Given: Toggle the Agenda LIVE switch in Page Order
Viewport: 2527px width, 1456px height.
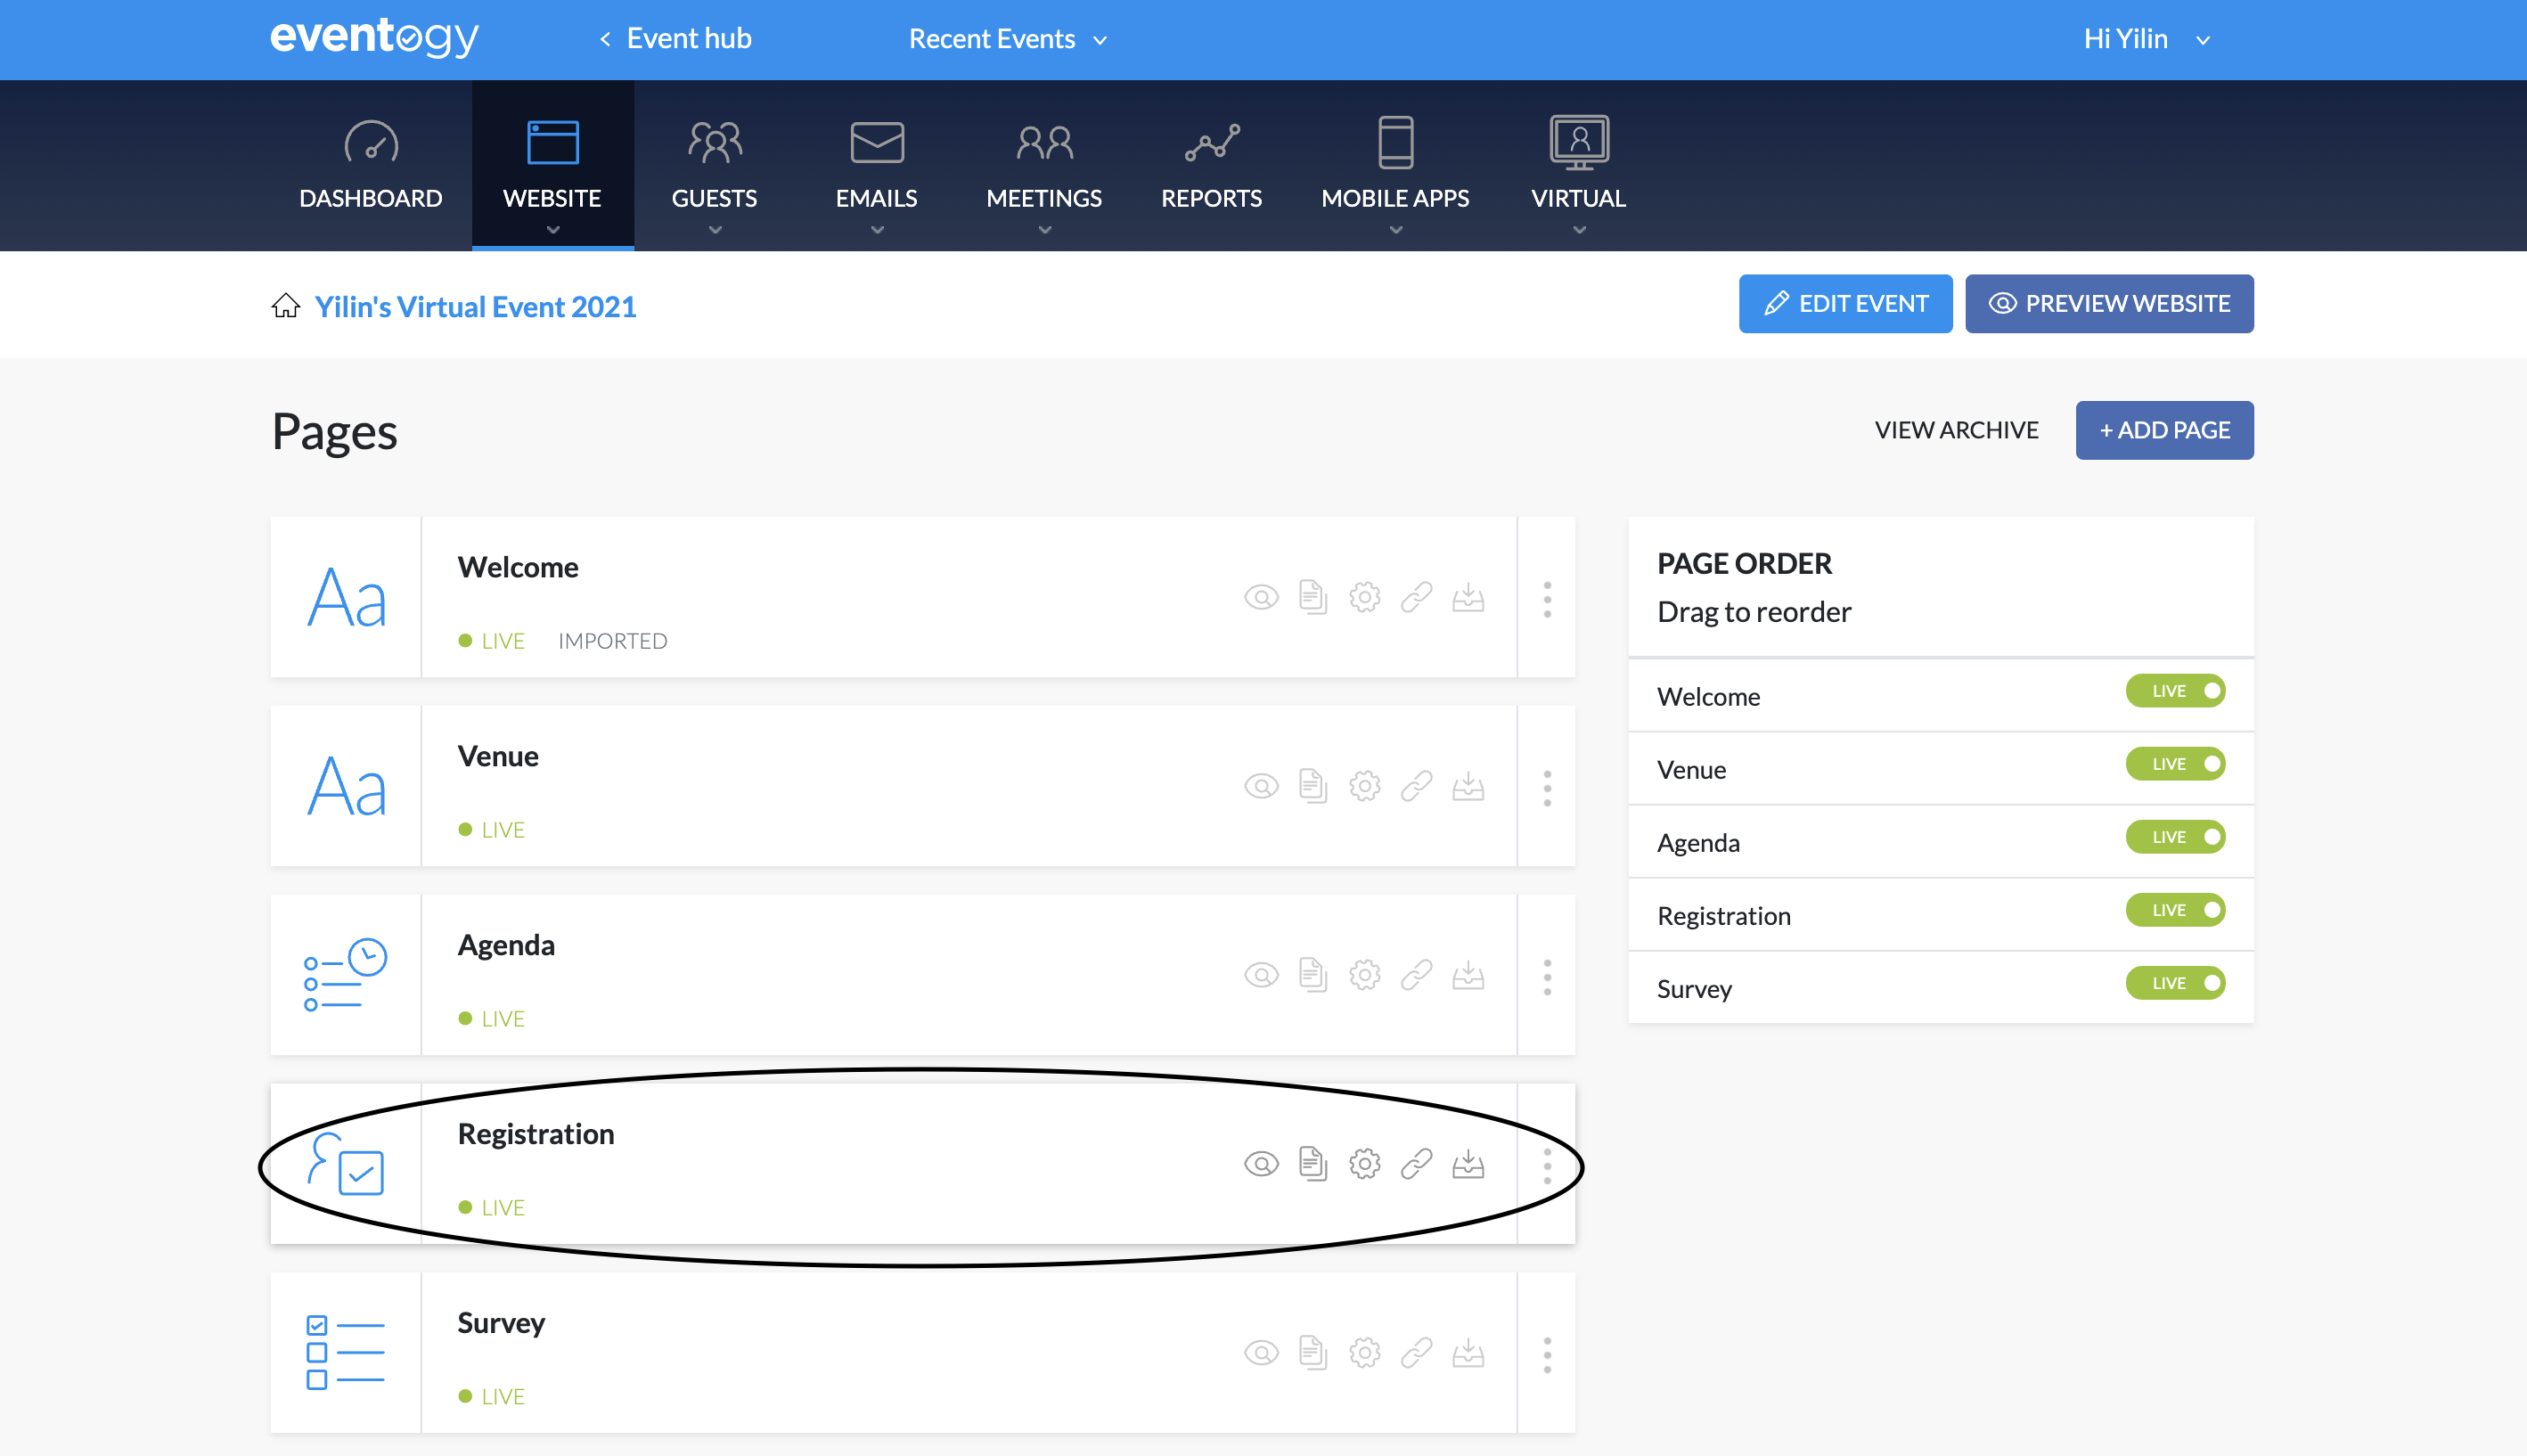Looking at the screenshot, I should coord(2175,837).
